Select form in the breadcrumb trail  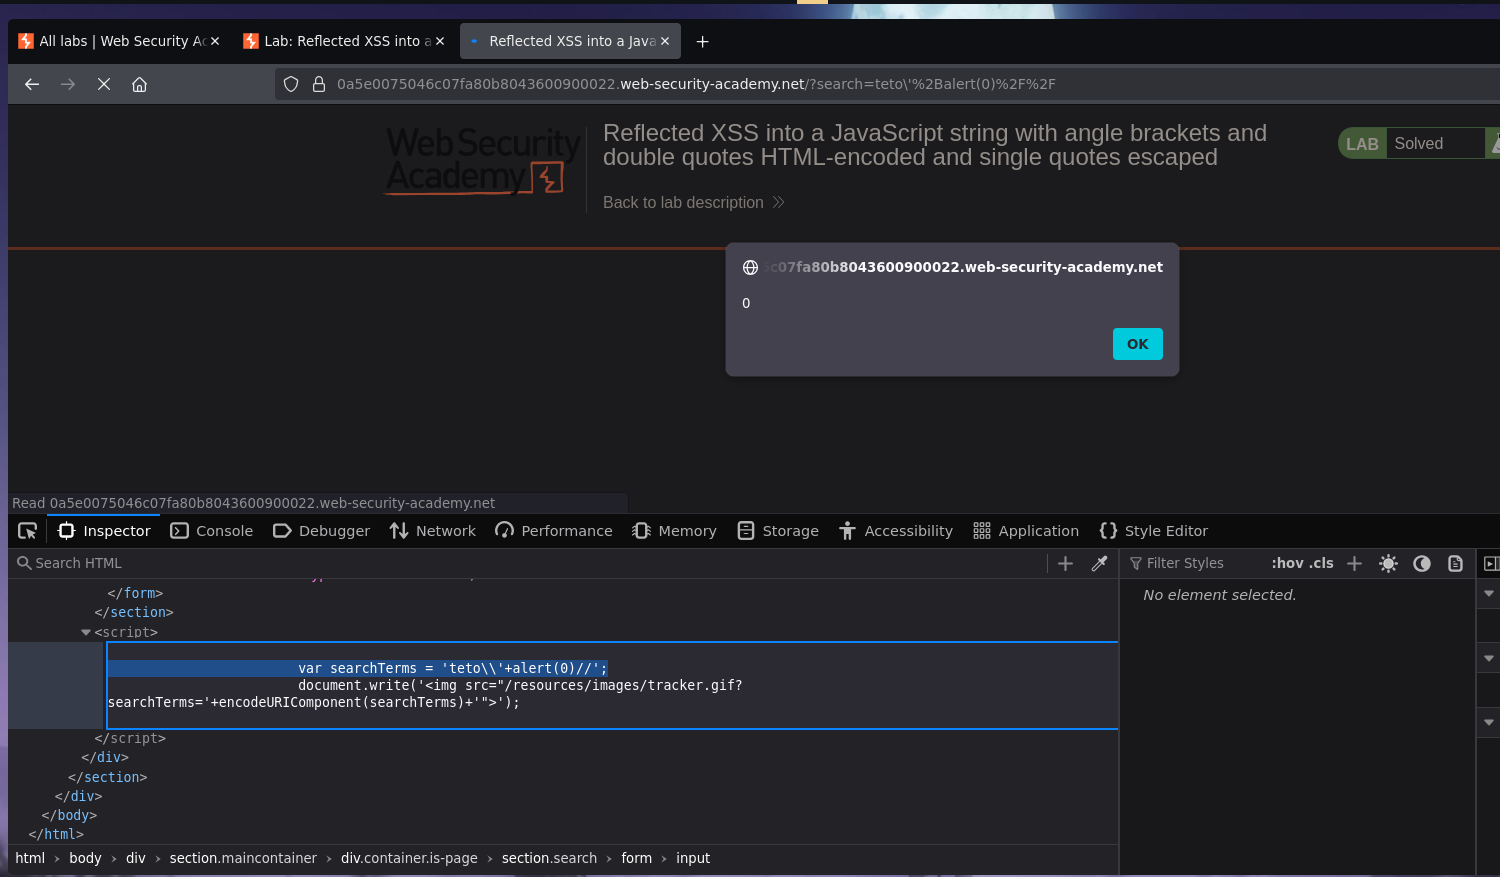tap(636, 858)
